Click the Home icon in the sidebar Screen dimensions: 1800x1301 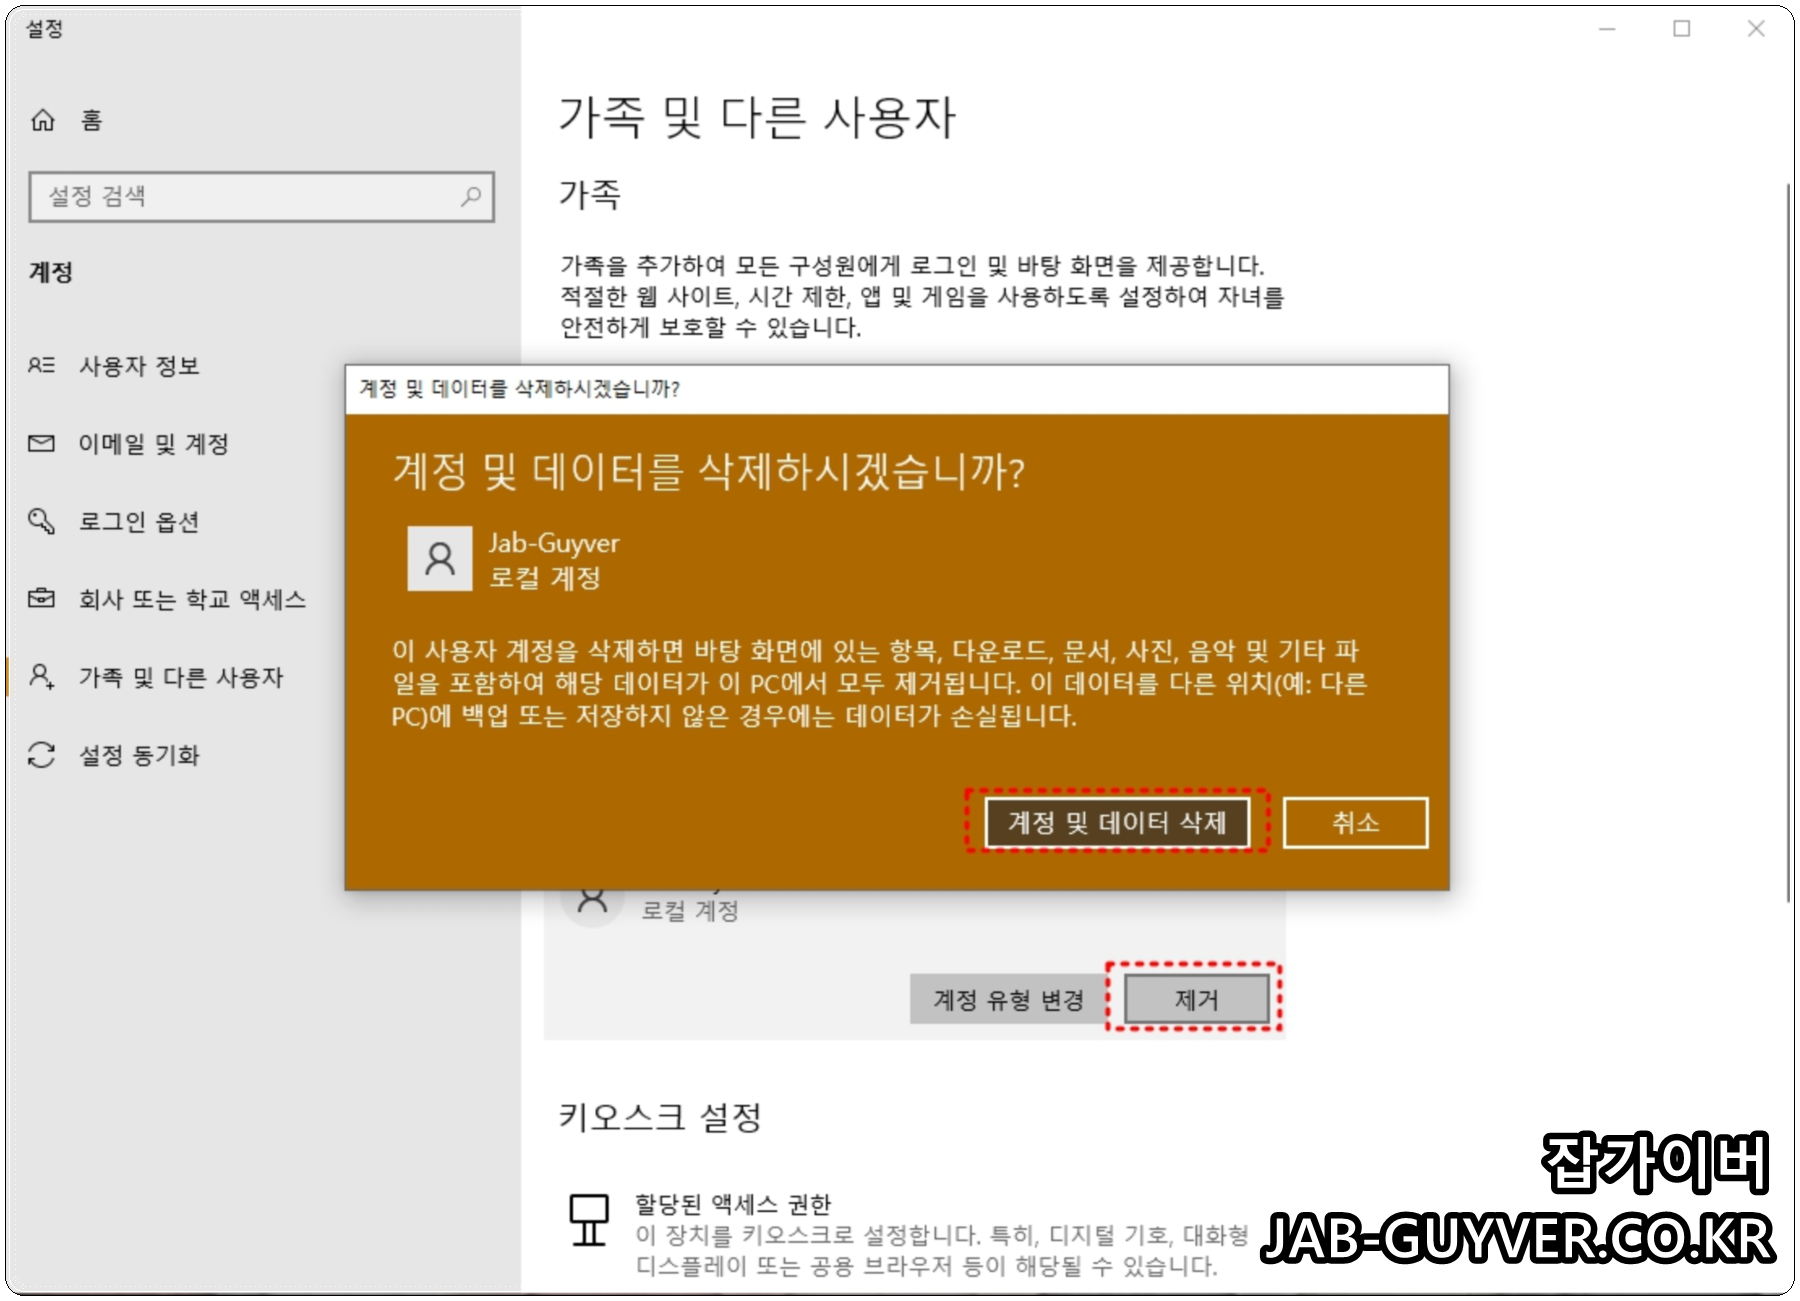point(42,119)
